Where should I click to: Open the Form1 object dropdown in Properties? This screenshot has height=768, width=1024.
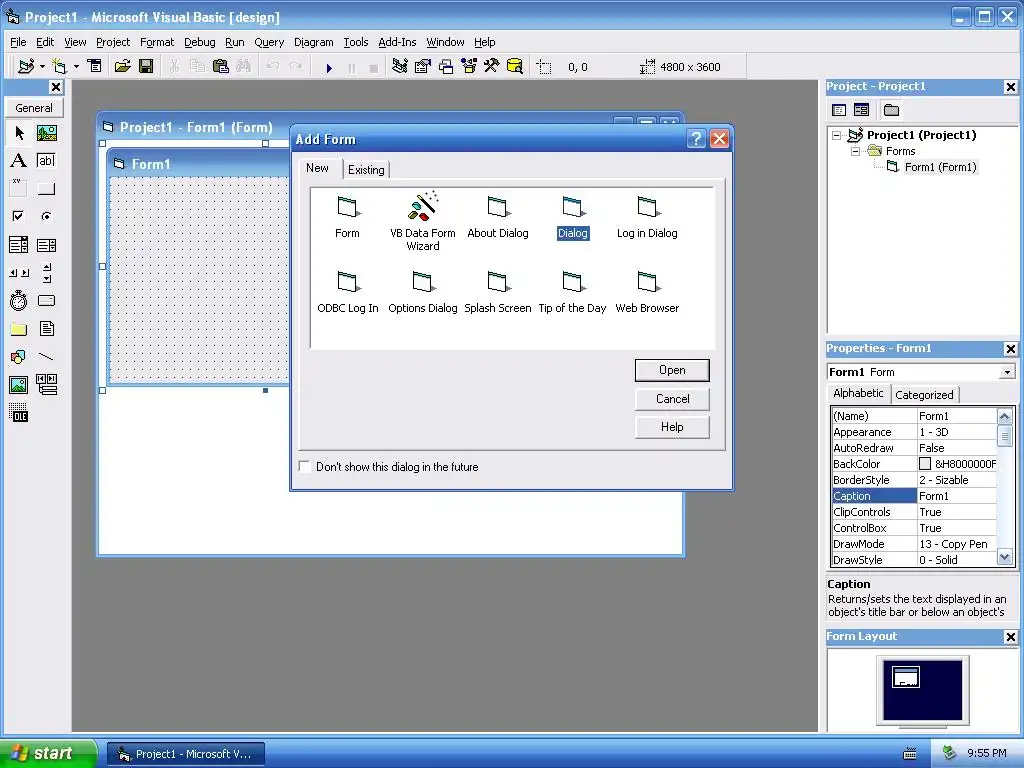click(1007, 372)
